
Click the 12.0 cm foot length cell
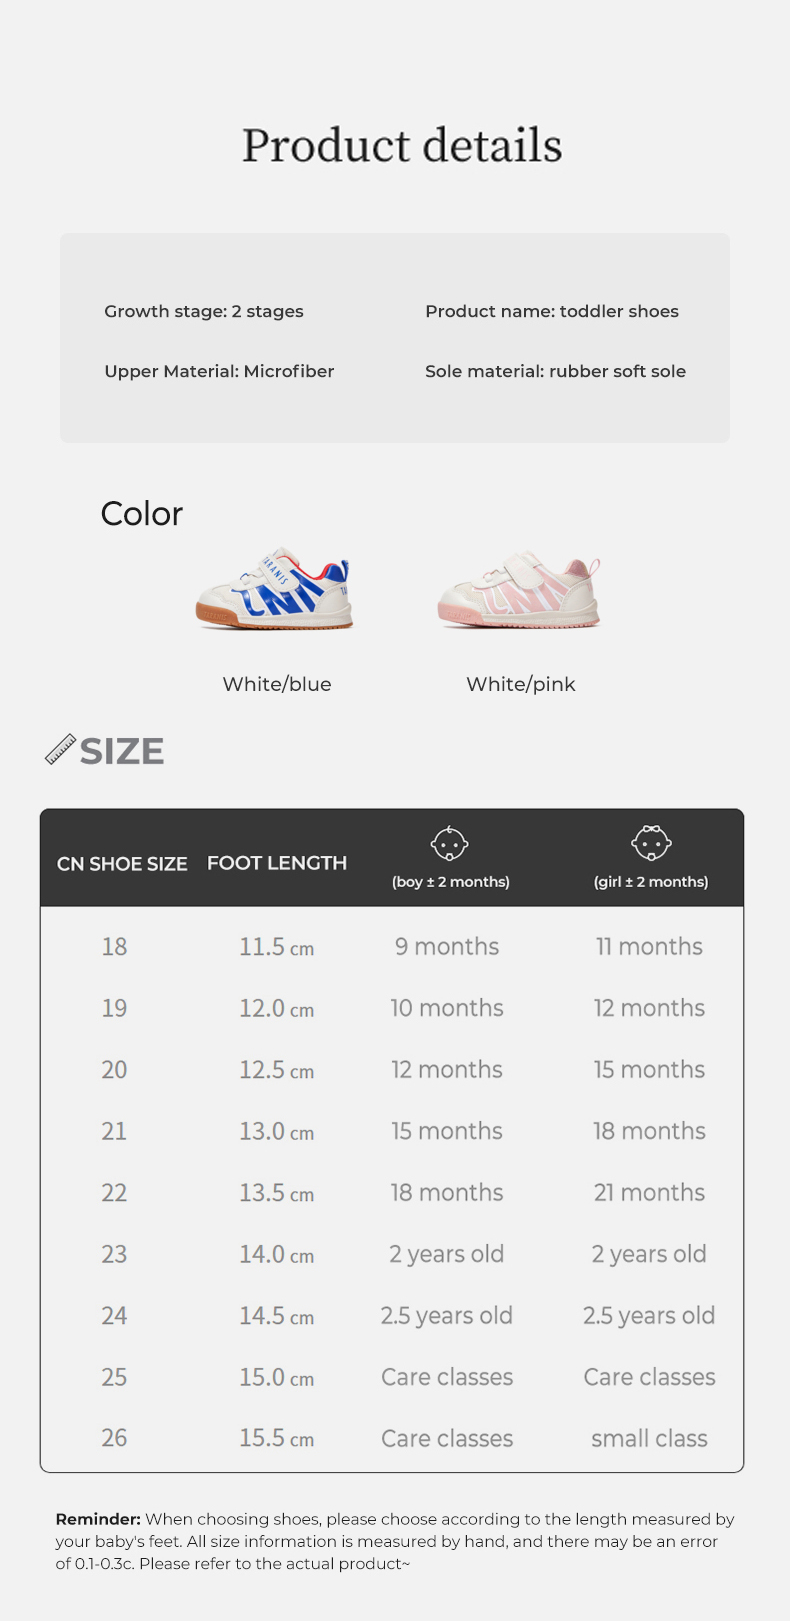click(276, 1008)
